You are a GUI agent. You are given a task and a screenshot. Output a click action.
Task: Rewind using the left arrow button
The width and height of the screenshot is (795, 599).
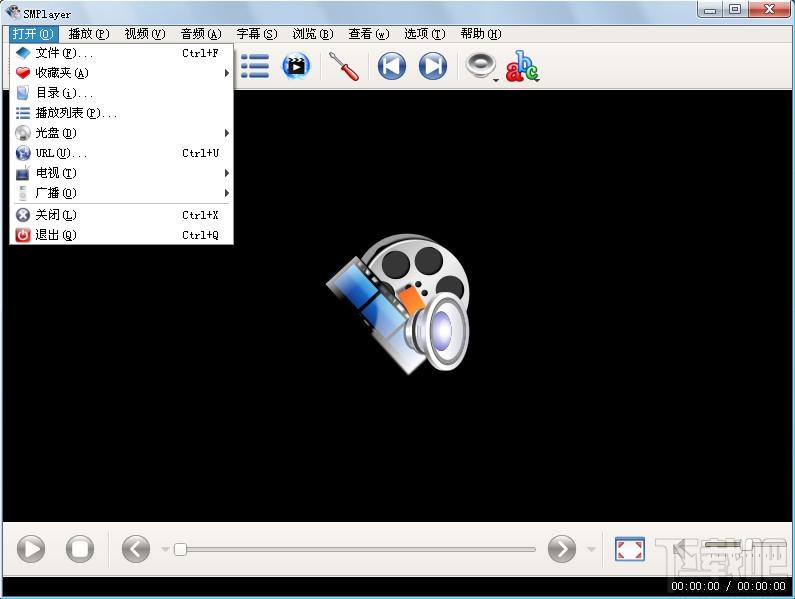coord(136,549)
